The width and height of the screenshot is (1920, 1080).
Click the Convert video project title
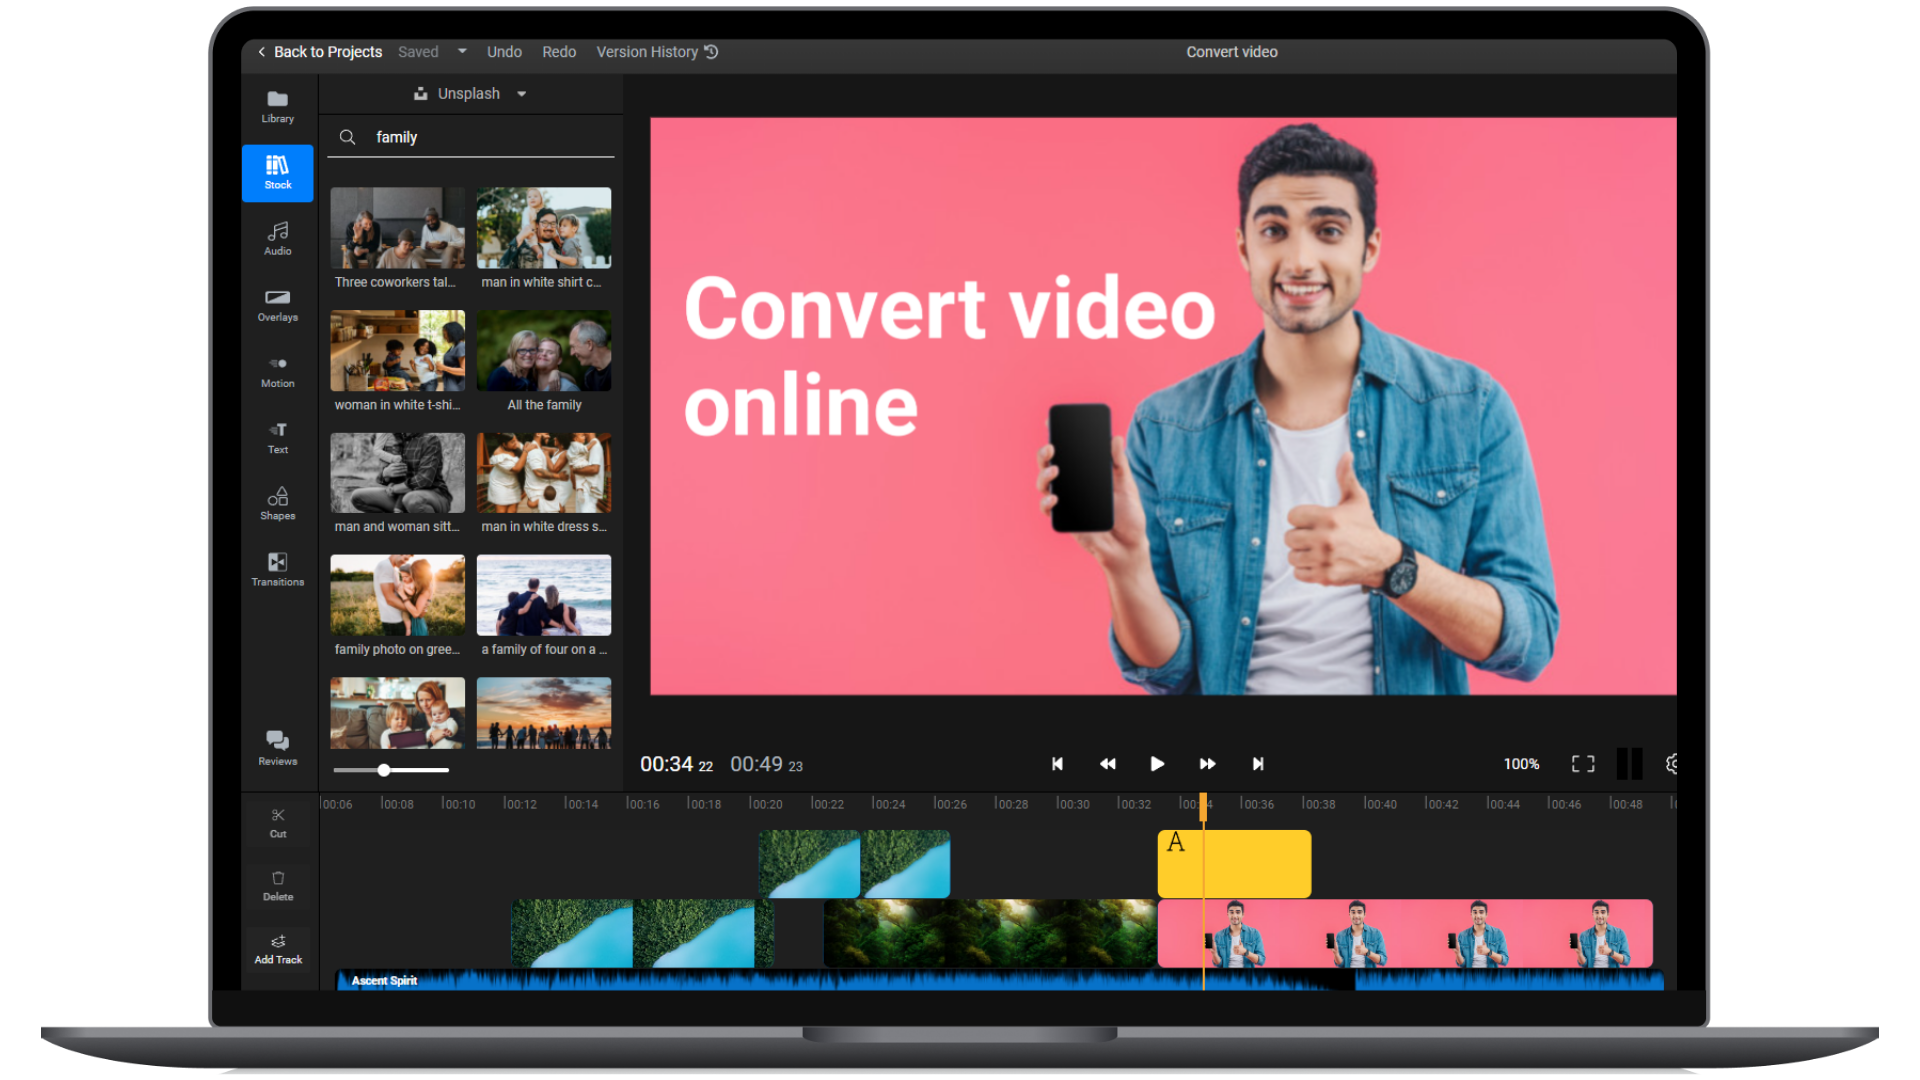(x=1231, y=52)
